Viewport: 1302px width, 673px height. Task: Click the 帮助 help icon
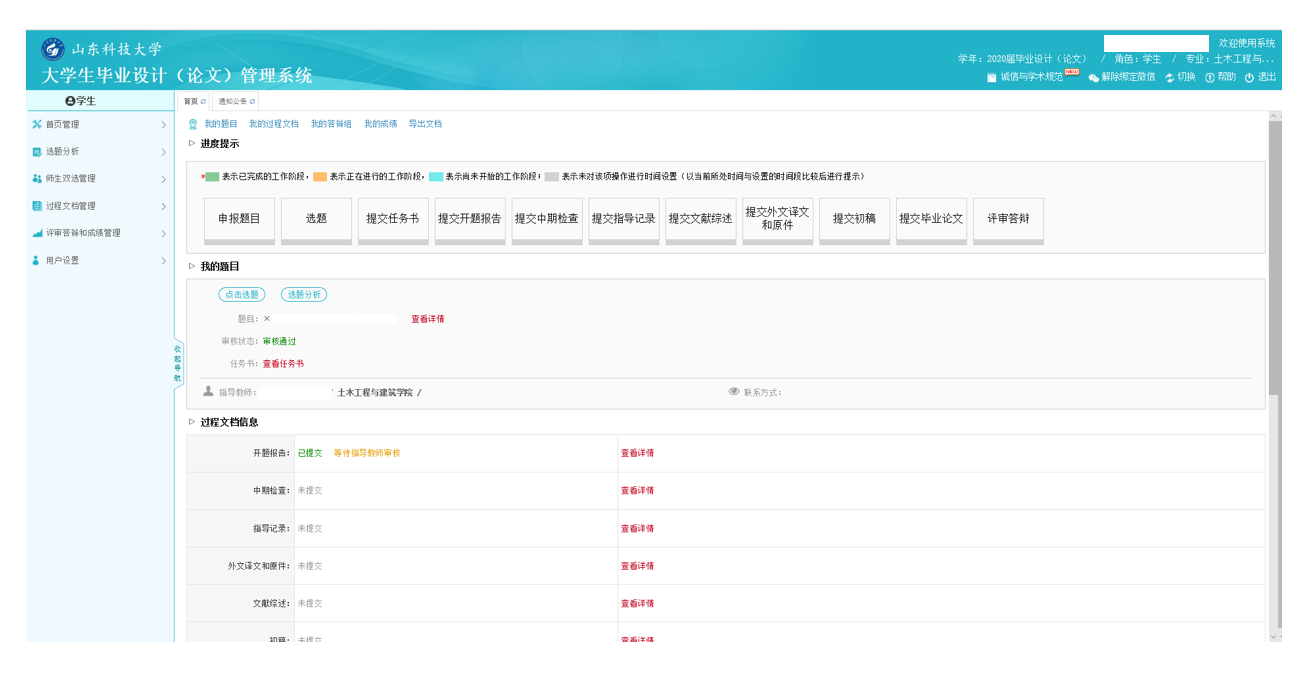point(1209,78)
